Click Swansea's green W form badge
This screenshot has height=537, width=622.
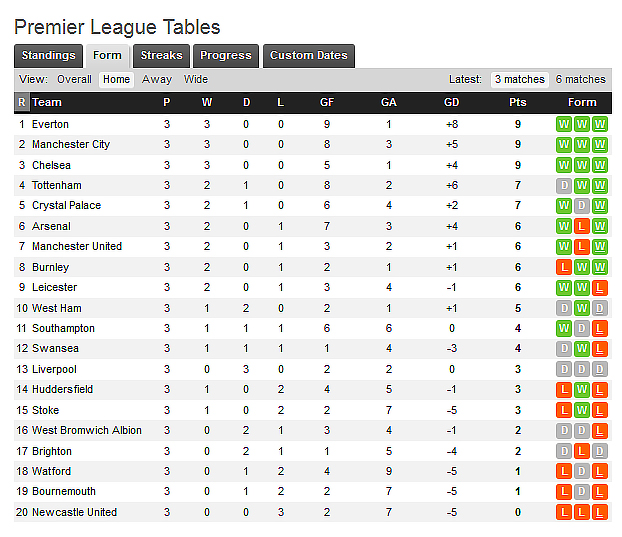click(x=582, y=349)
